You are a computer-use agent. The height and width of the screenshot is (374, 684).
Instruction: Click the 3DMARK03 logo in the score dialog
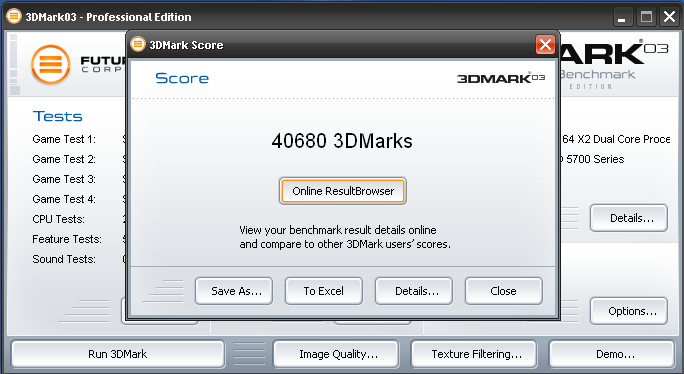[501, 78]
